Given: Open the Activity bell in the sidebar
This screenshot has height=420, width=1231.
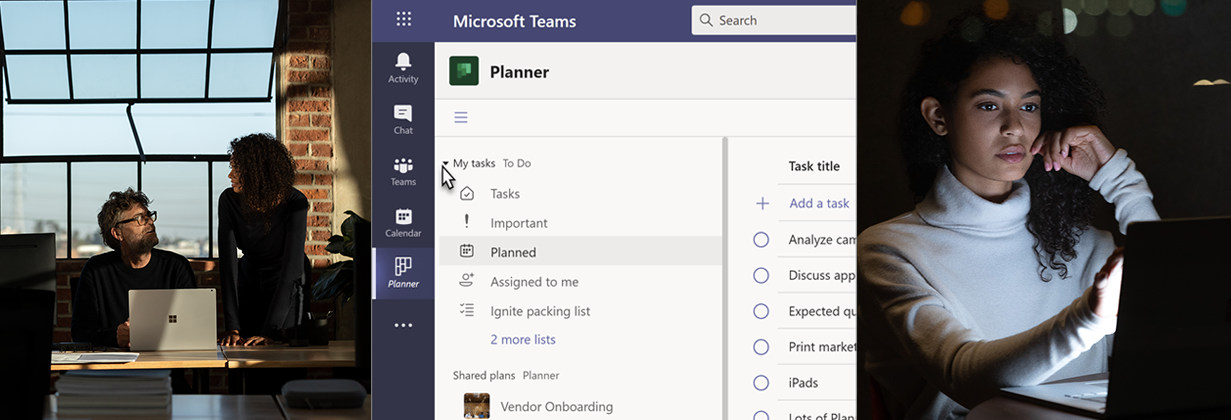Looking at the screenshot, I should click(x=403, y=68).
